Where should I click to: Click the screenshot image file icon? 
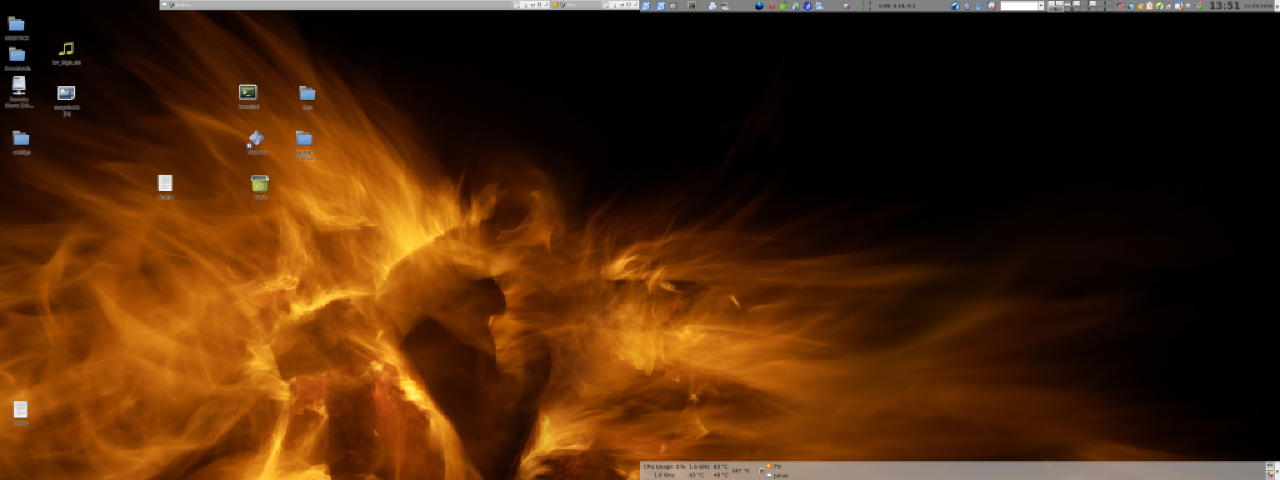point(66,94)
